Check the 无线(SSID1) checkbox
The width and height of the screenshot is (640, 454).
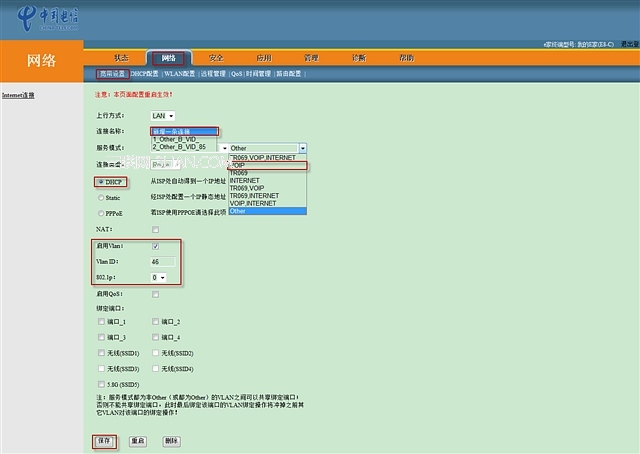(101, 353)
